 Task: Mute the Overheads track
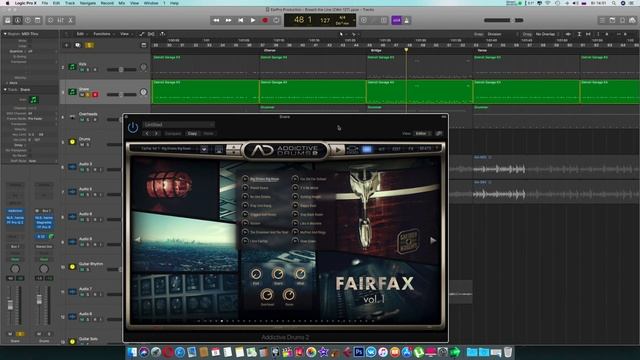[82, 120]
